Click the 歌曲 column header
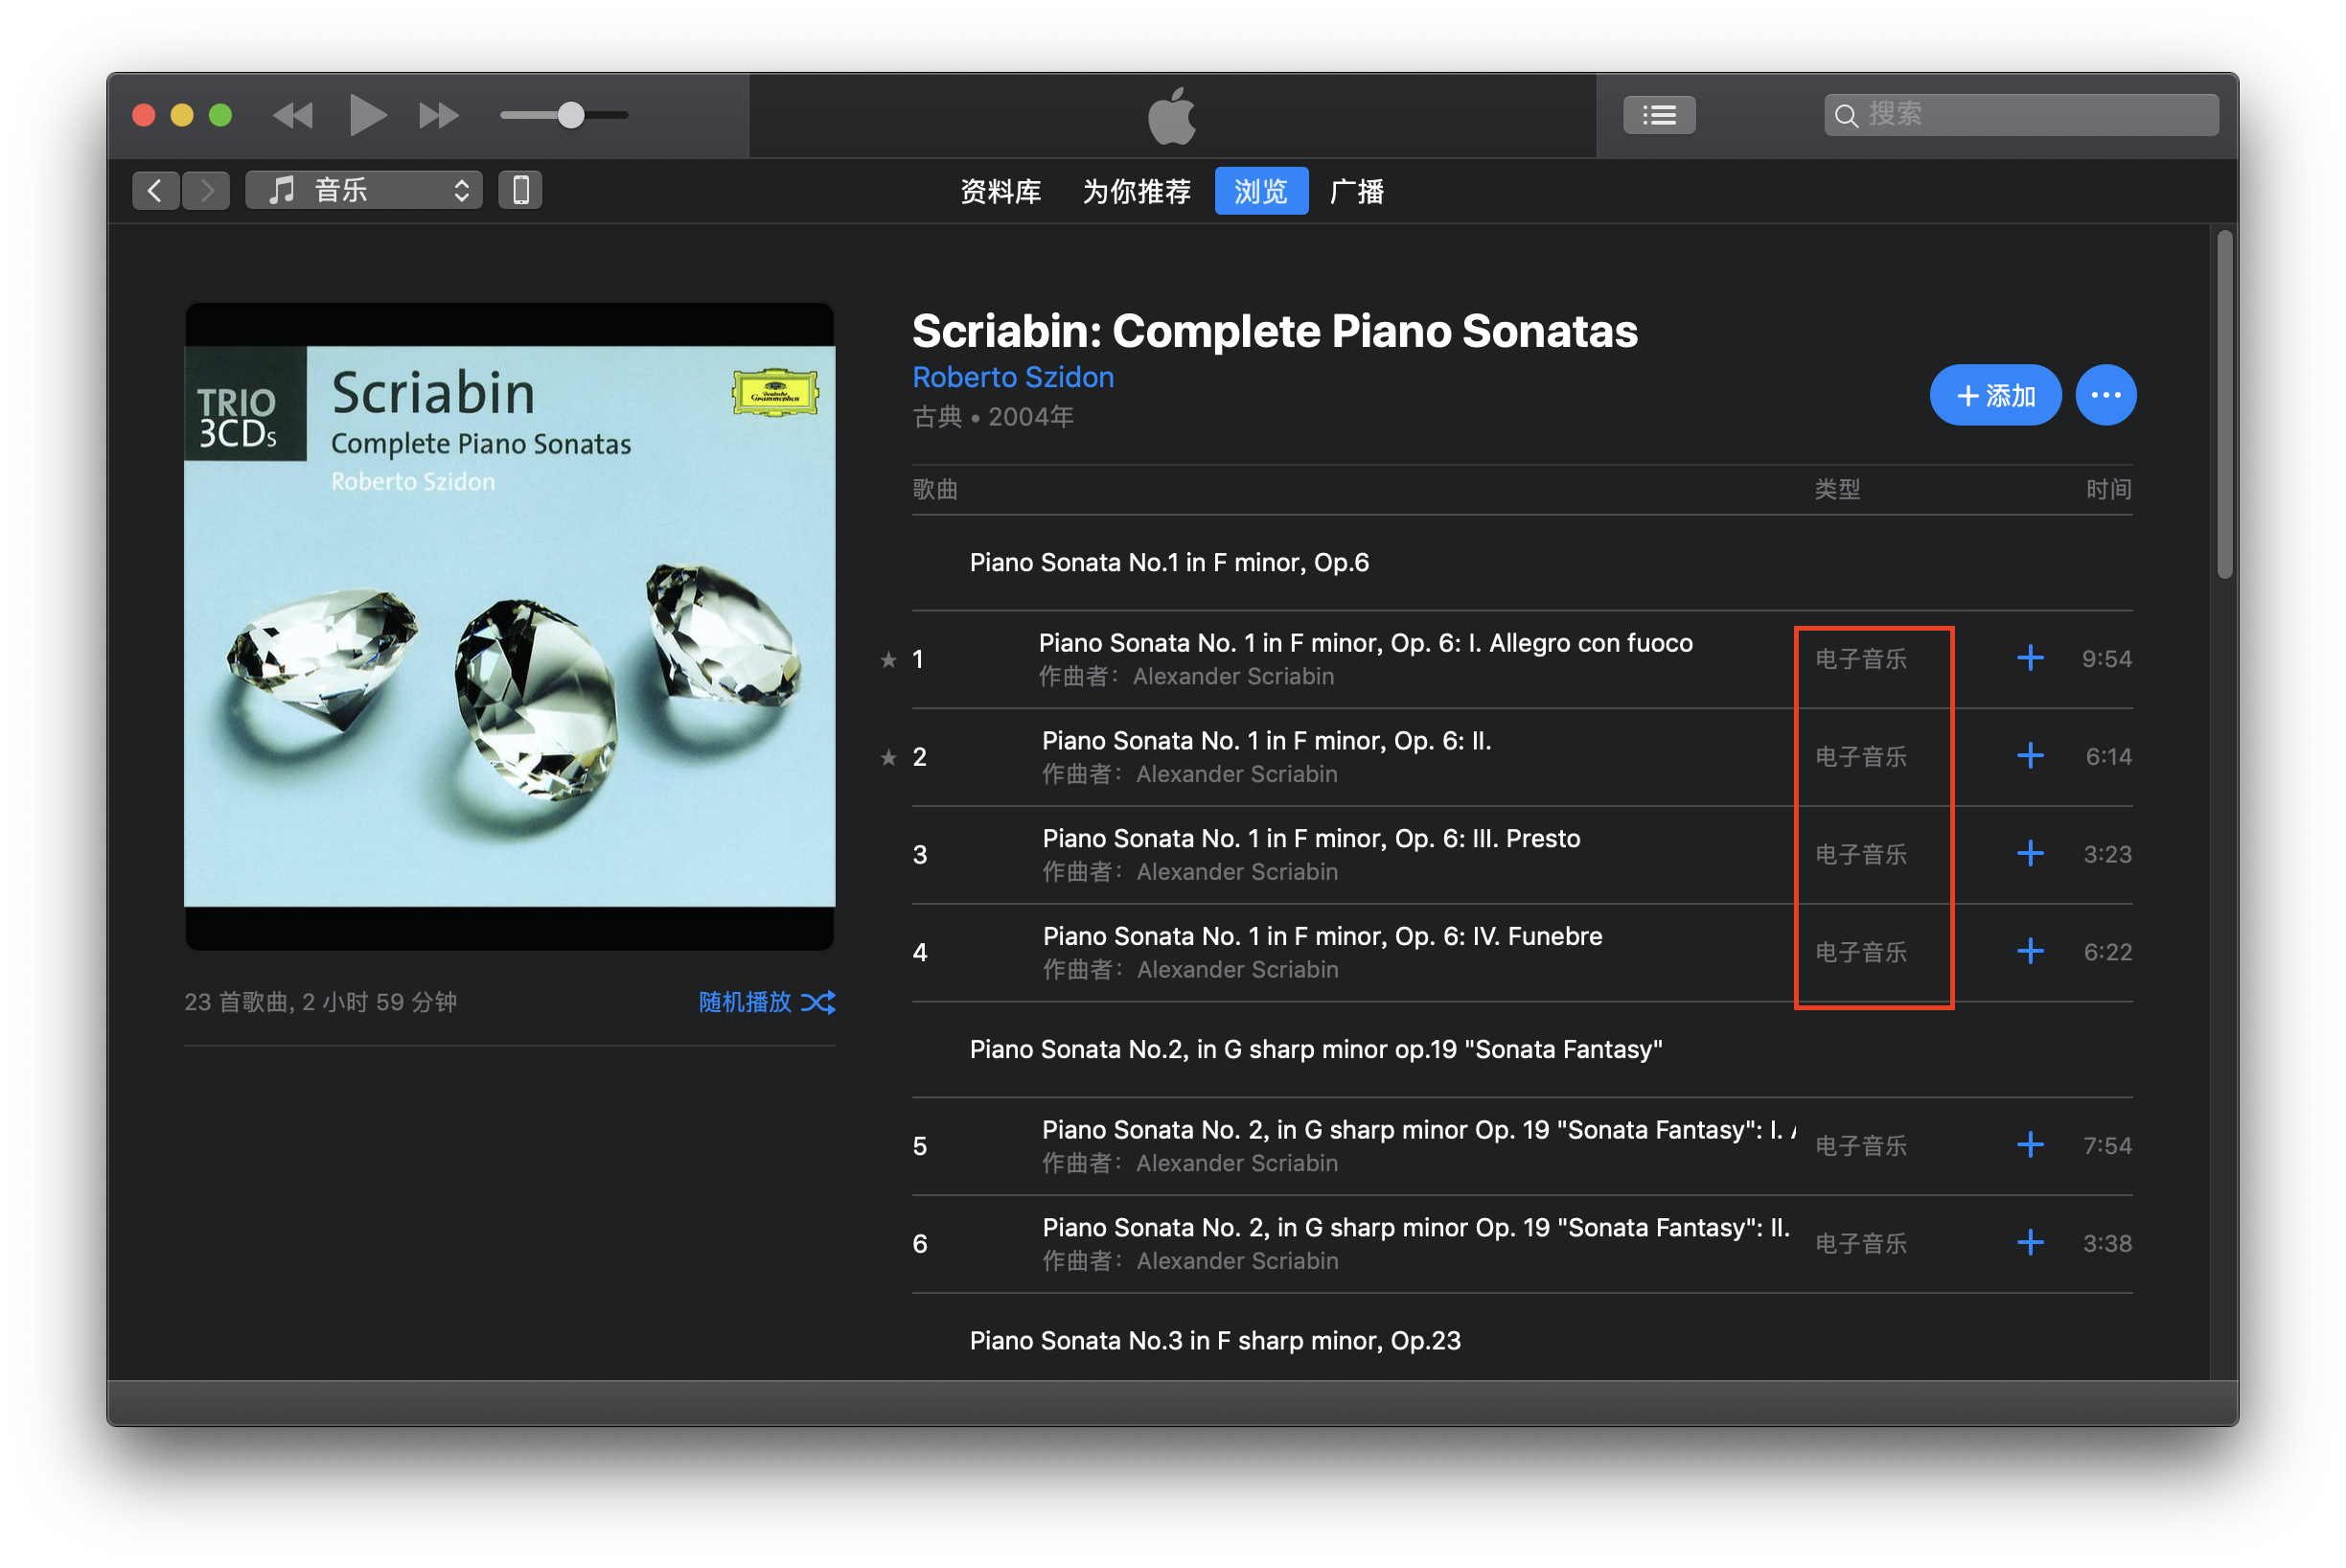Screen dimensions: 2346x1568 pyautogui.click(x=935, y=490)
